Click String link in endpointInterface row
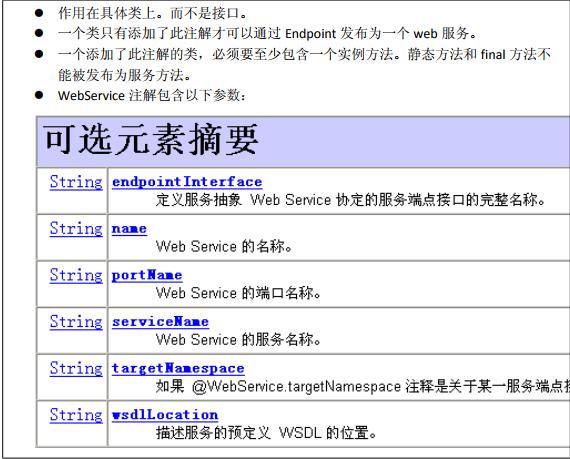Image resolution: width=570 pixels, height=459 pixels. (x=76, y=182)
